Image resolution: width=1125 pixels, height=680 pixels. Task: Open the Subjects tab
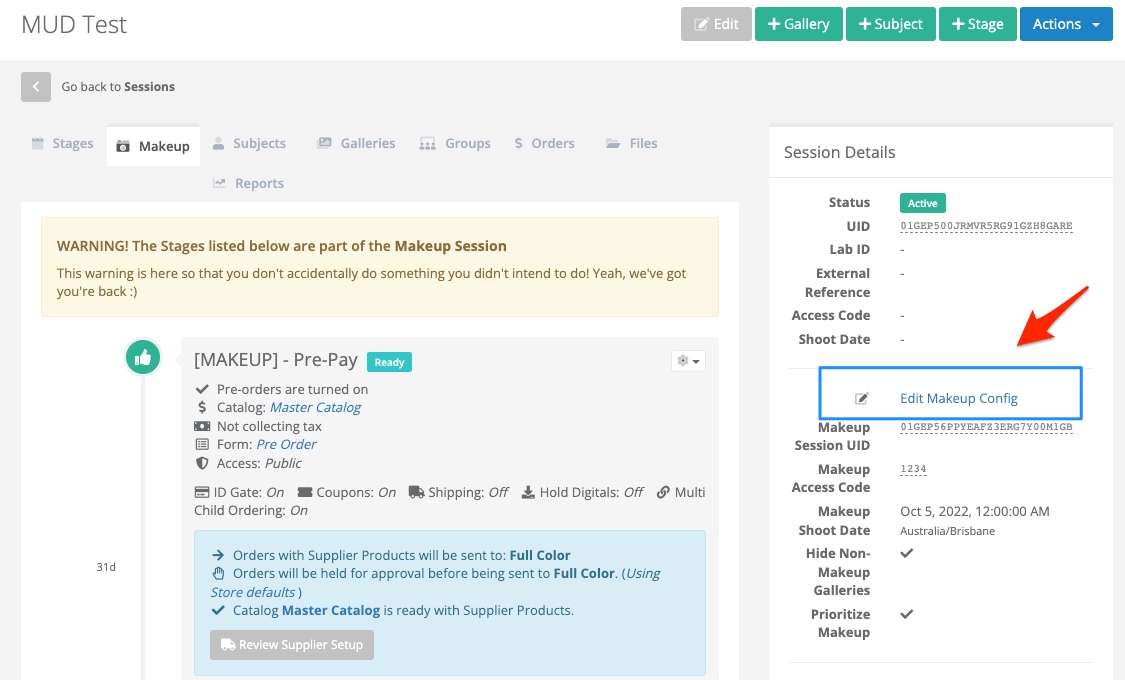[x=250, y=143]
